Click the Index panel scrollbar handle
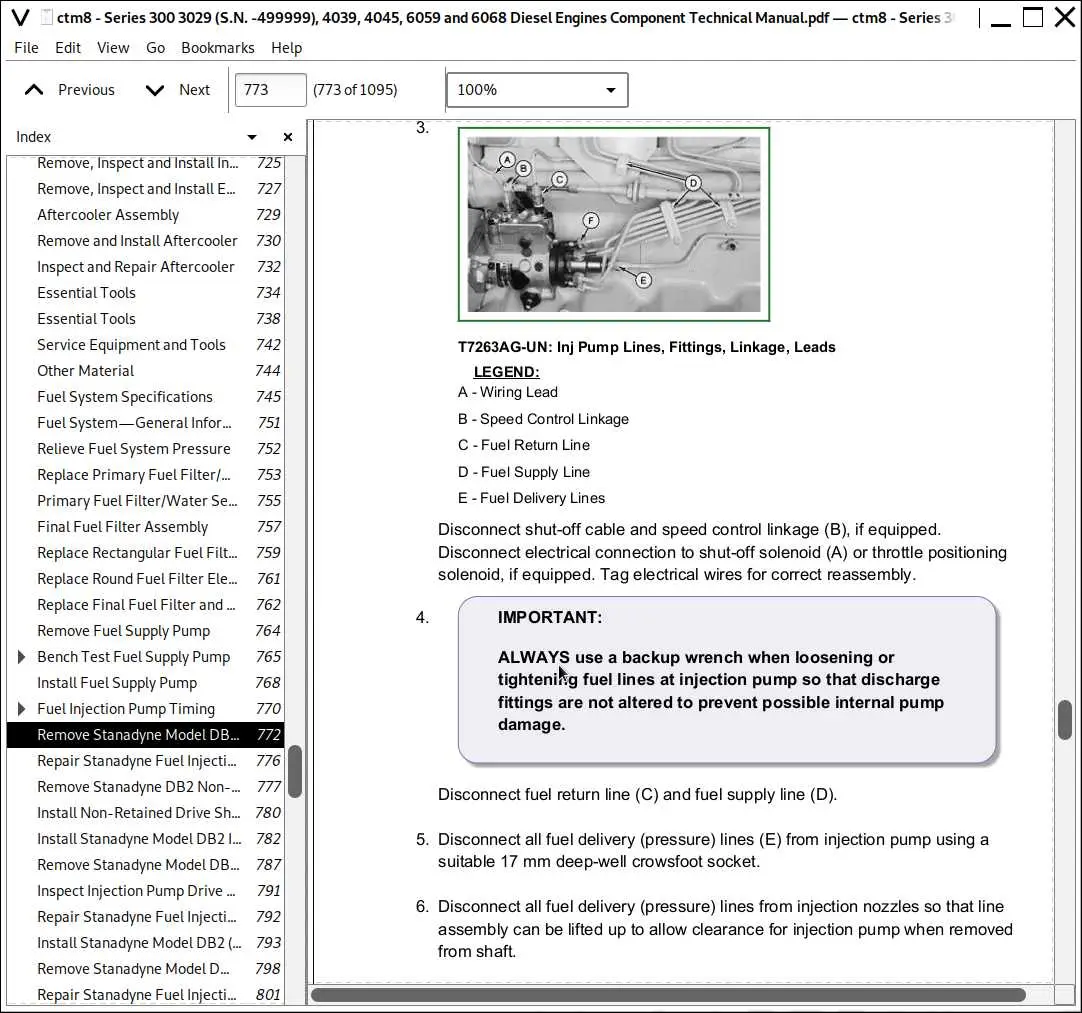1082x1013 pixels. point(295,771)
